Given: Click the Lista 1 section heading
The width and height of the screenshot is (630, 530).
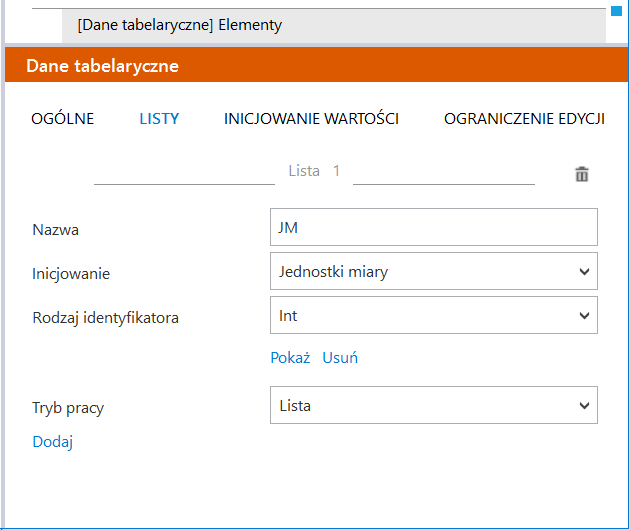Looking at the screenshot, I should [314, 171].
